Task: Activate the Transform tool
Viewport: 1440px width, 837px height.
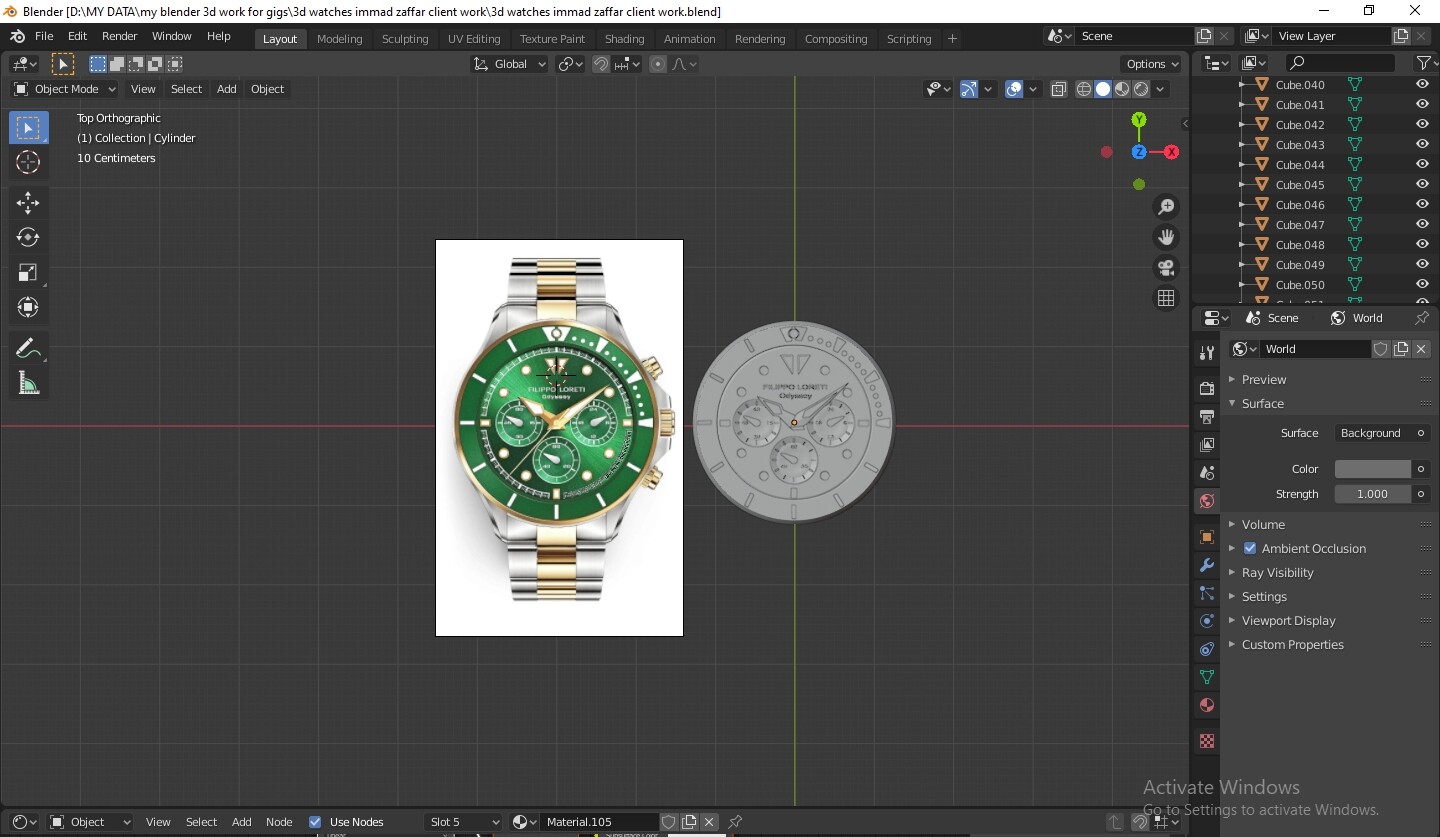Action: 28,307
